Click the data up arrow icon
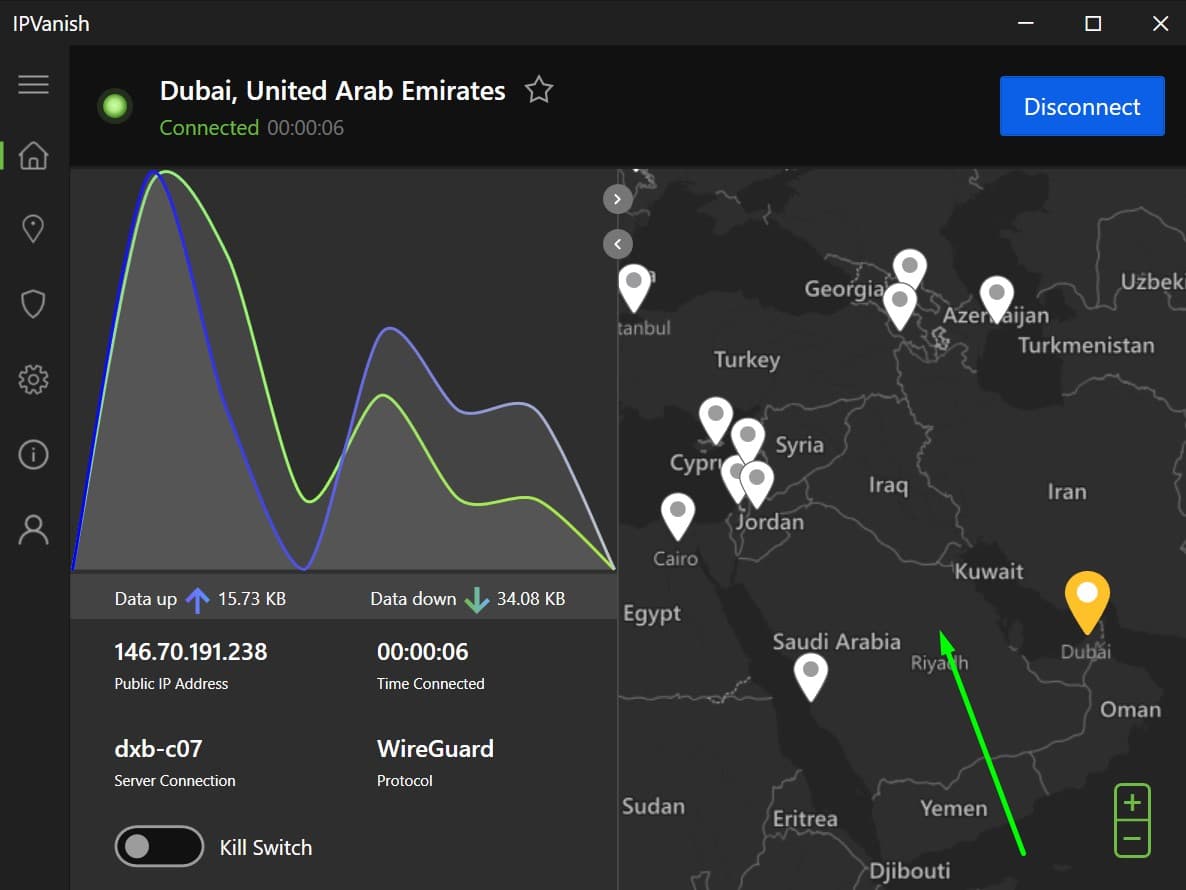 click(x=197, y=600)
